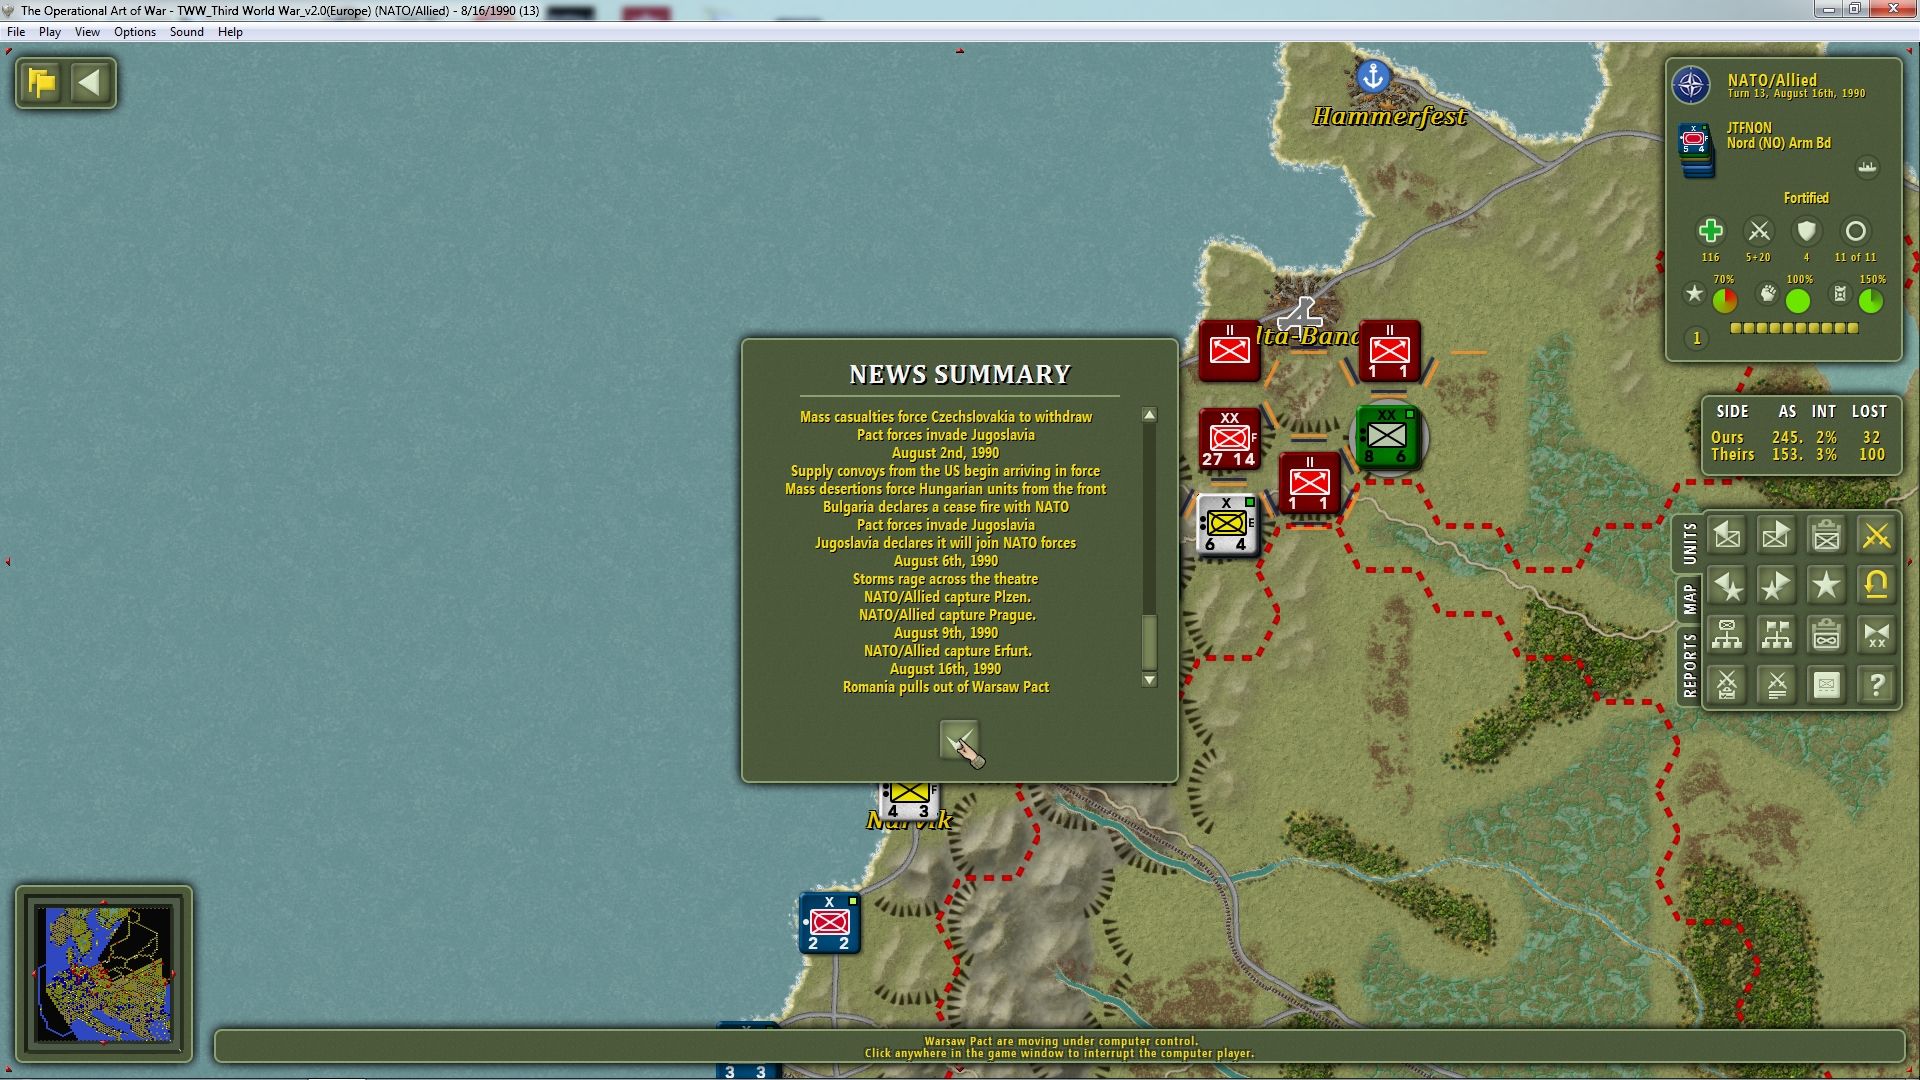Open the Help menu

(230, 32)
